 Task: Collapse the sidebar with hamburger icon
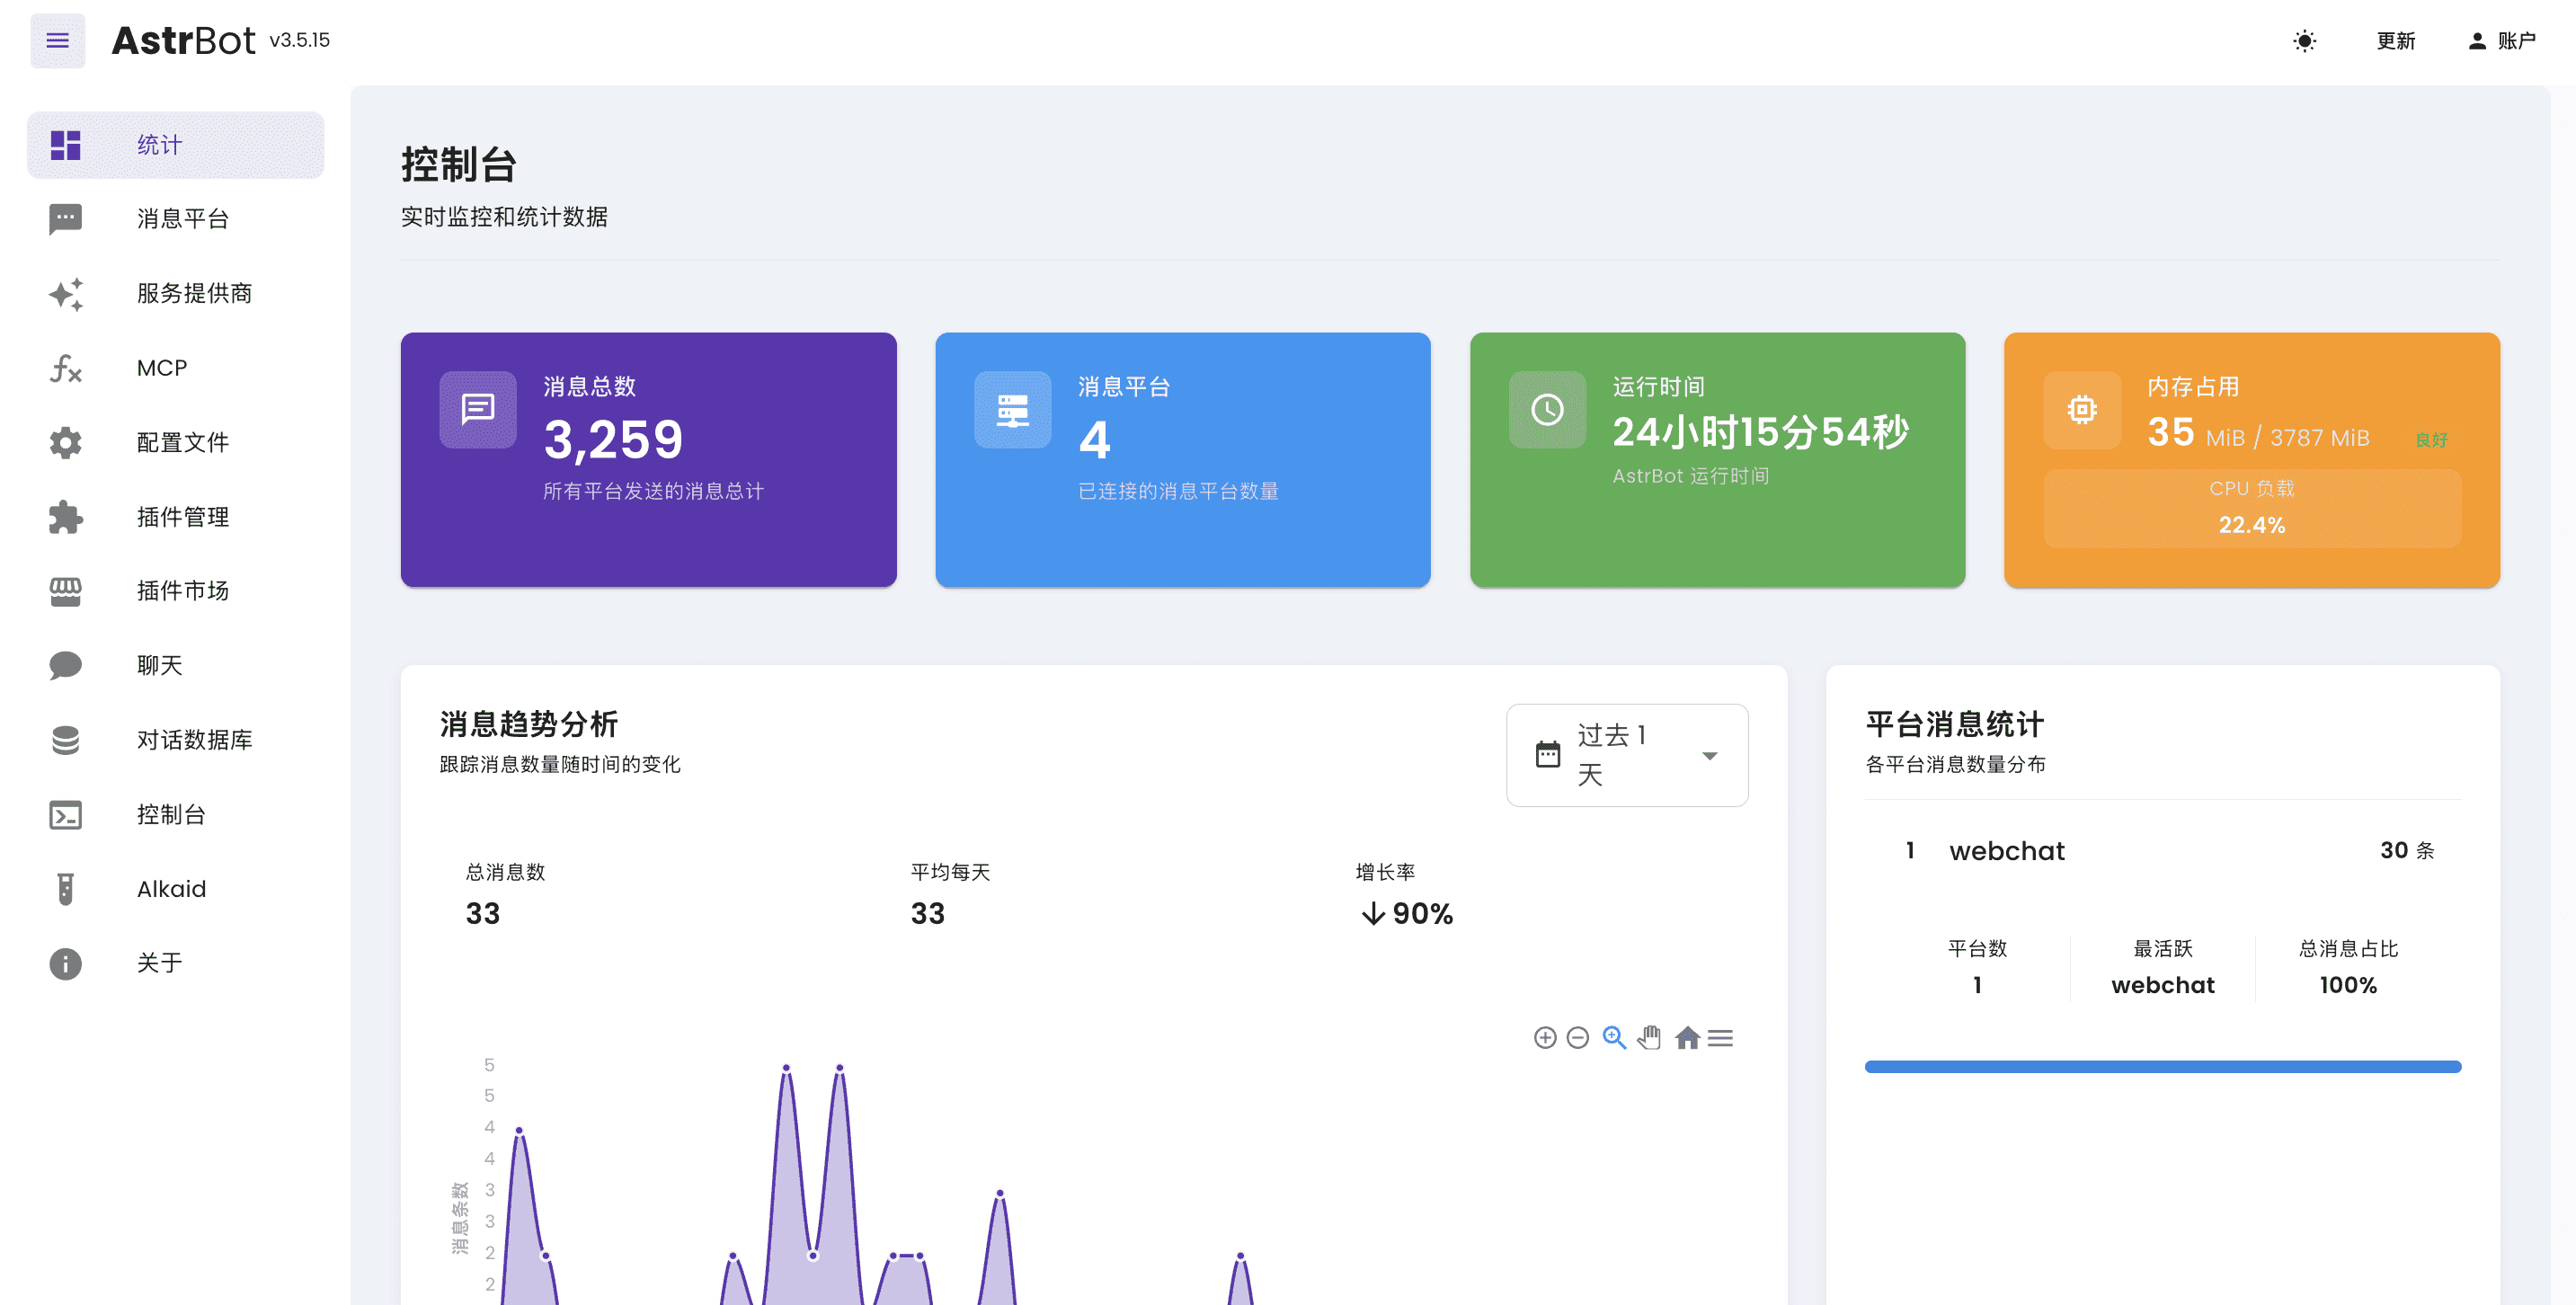tap(57, 41)
